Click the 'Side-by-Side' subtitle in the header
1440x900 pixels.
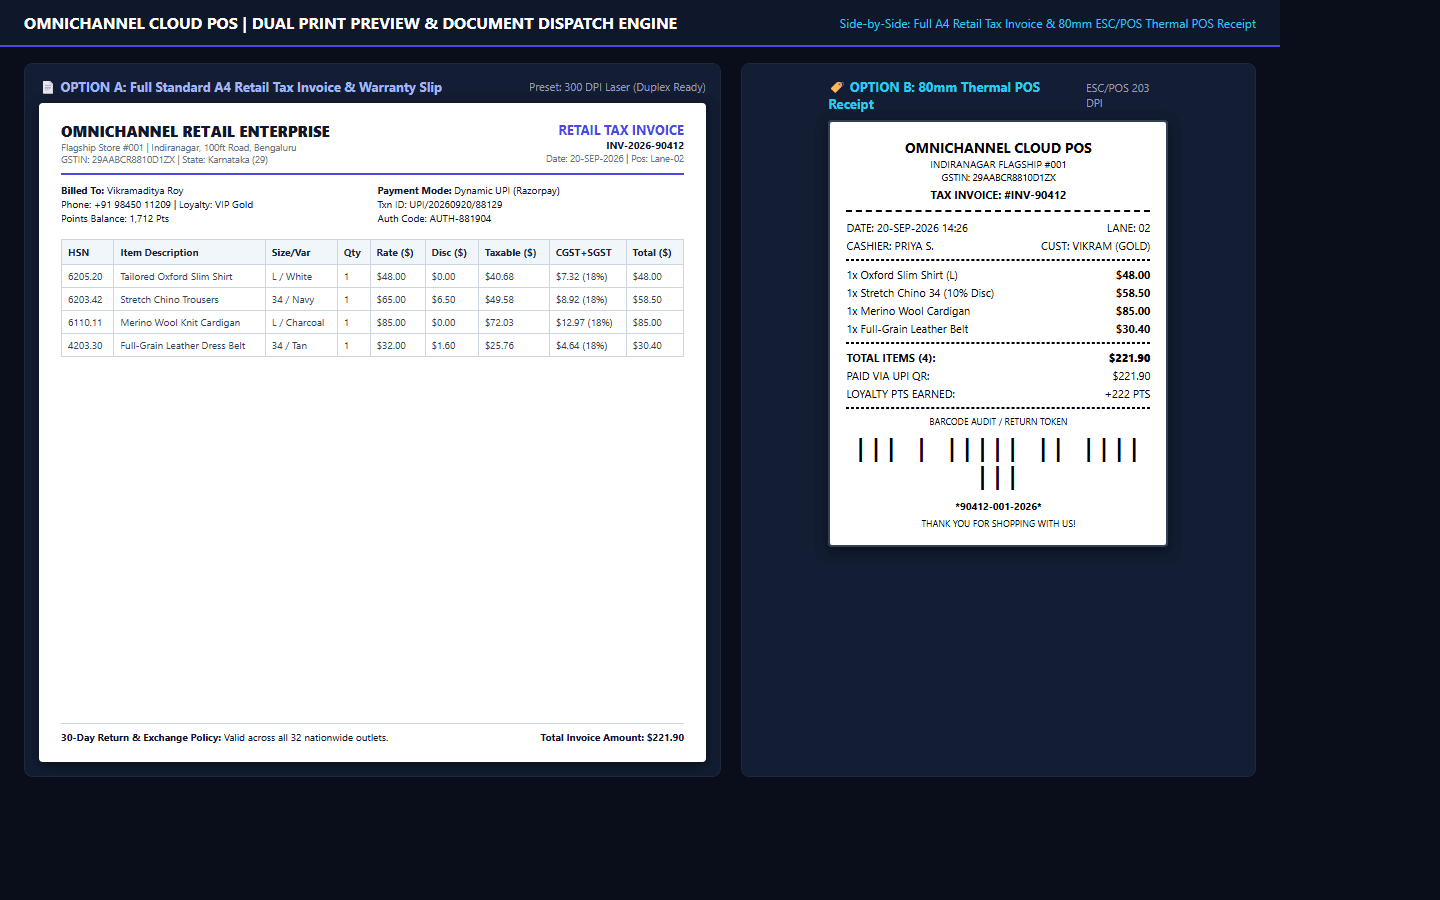point(1047,24)
